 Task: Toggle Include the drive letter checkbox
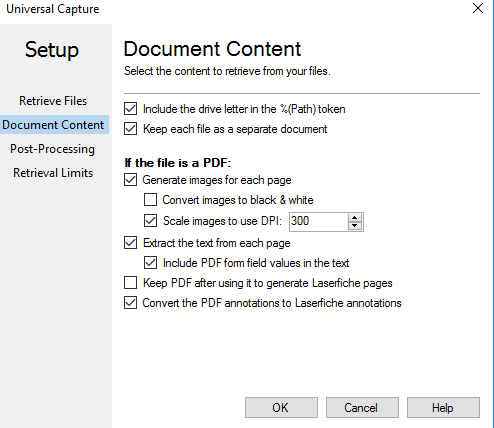click(130, 109)
